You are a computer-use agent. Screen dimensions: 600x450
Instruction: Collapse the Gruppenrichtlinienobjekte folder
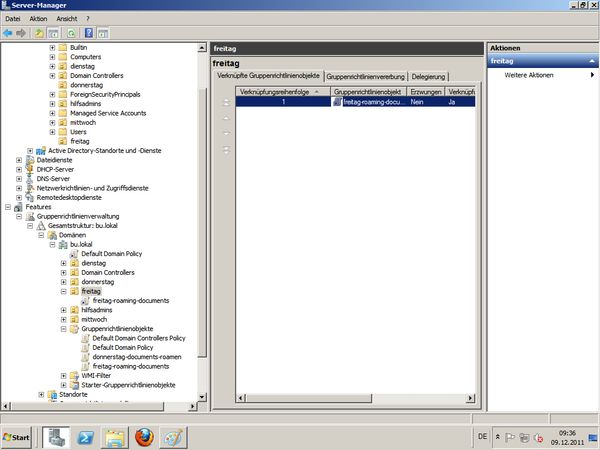click(x=64, y=328)
